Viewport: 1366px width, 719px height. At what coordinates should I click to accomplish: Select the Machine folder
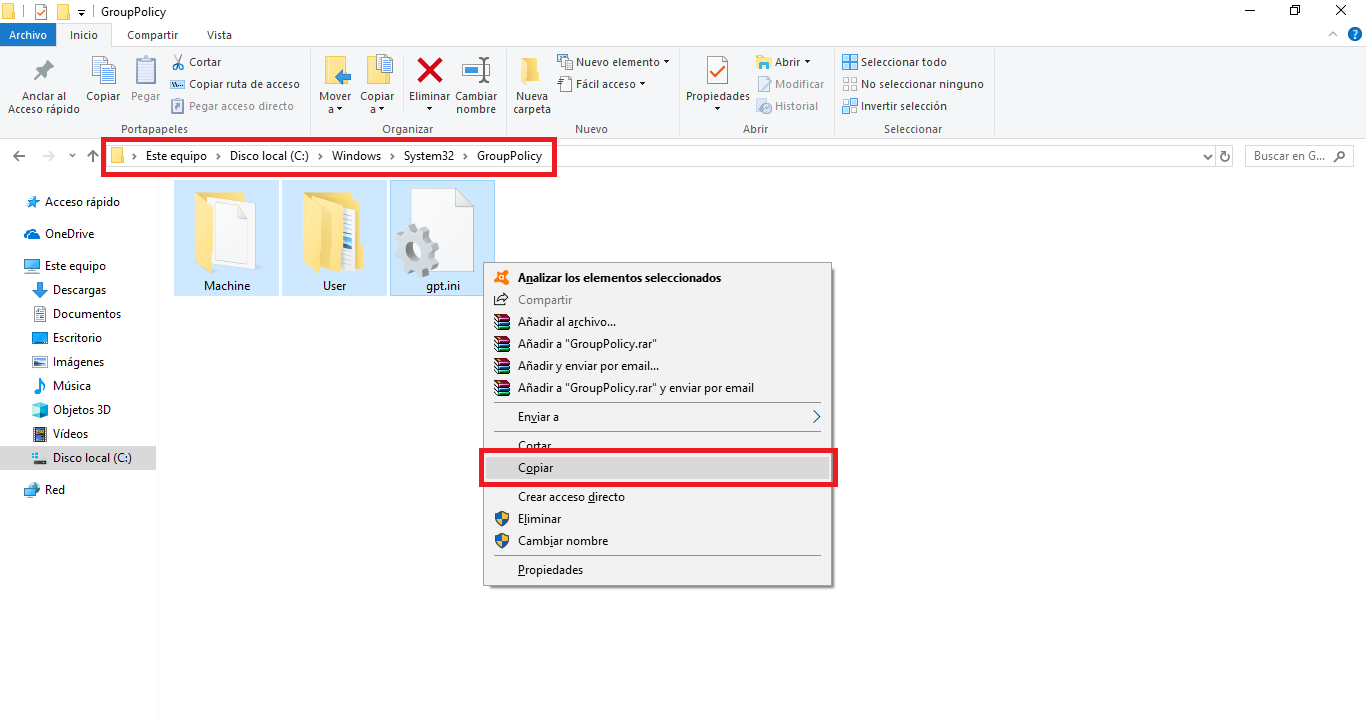[227, 238]
